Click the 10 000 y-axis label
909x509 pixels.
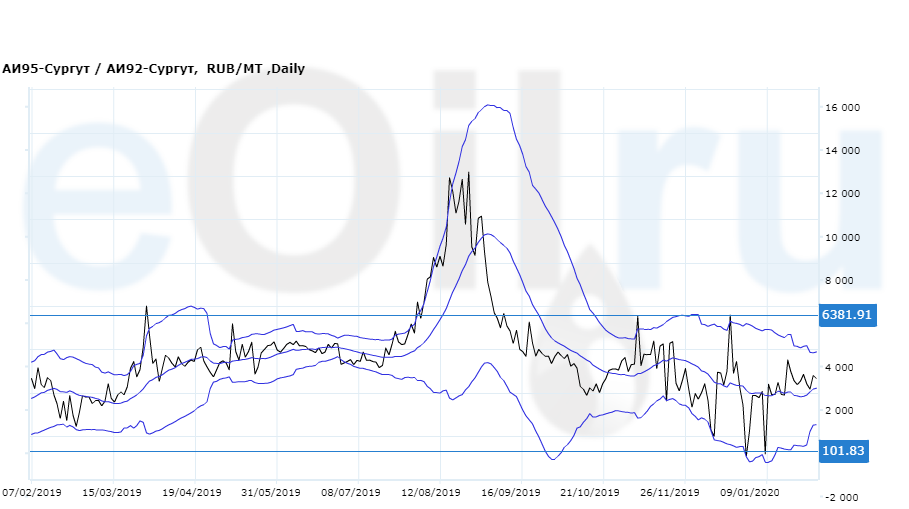(842, 238)
